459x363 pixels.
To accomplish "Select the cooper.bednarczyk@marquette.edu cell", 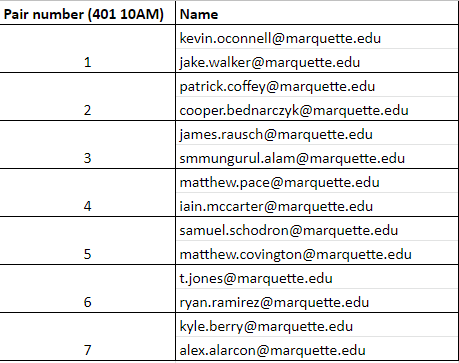I will tap(317, 109).
